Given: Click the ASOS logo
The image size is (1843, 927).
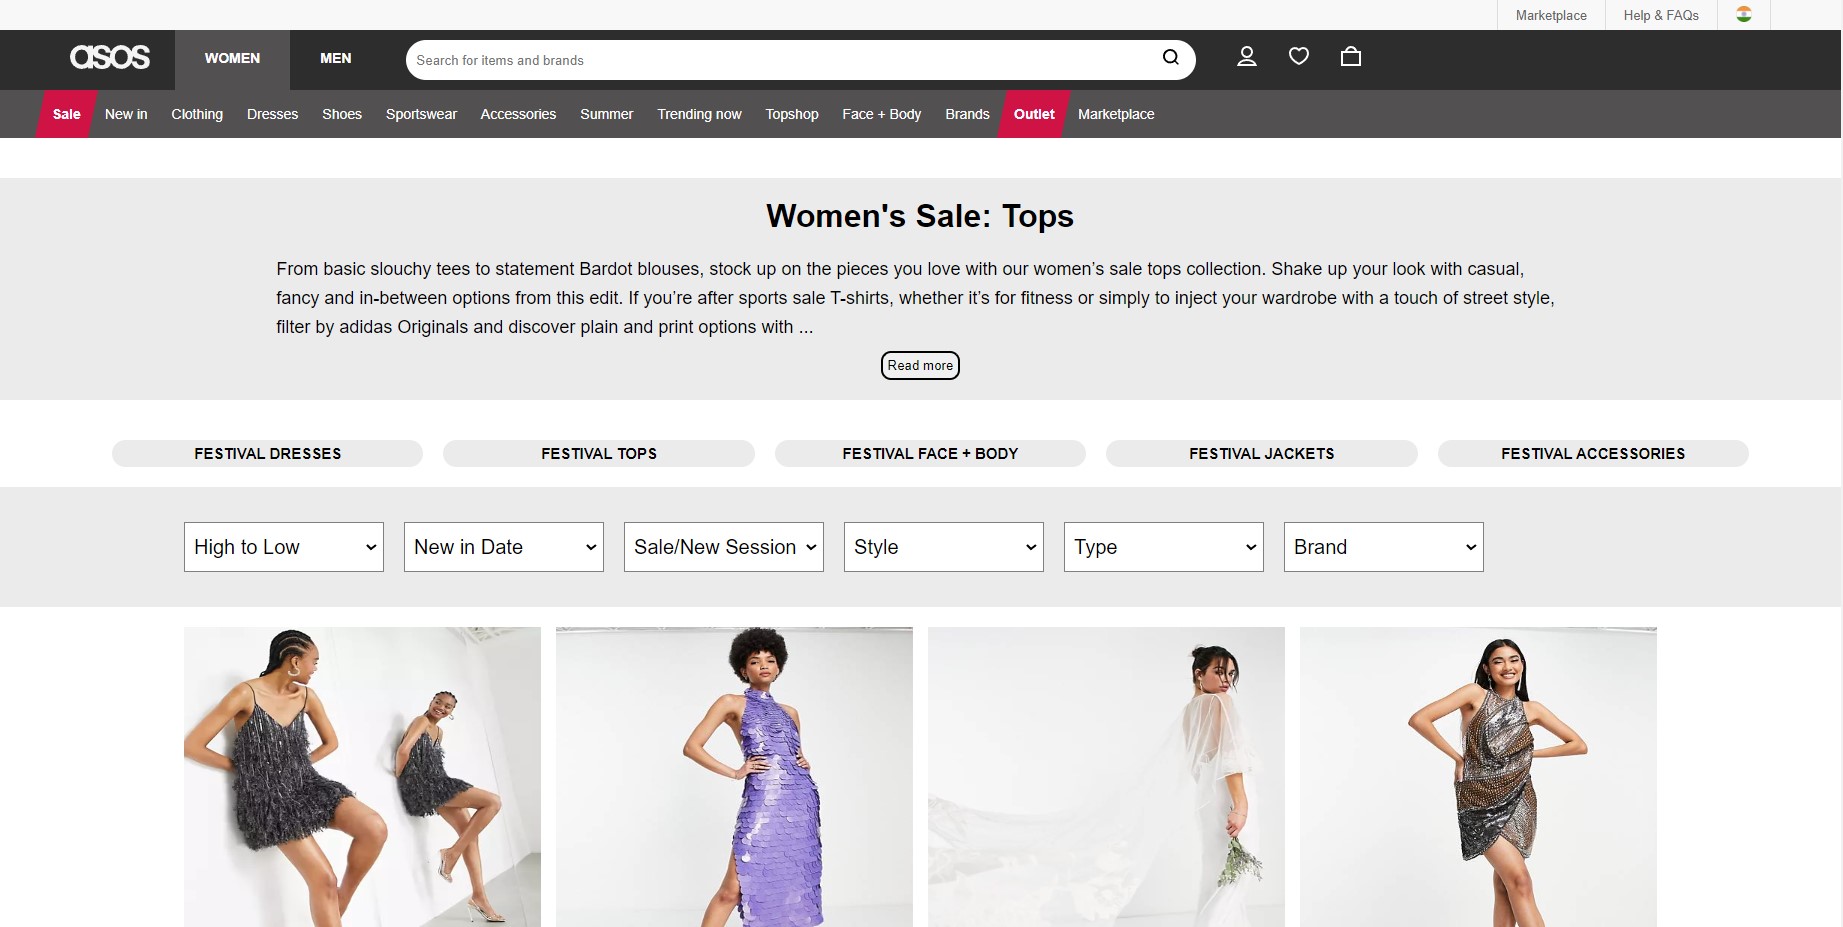Looking at the screenshot, I should coord(110,58).
